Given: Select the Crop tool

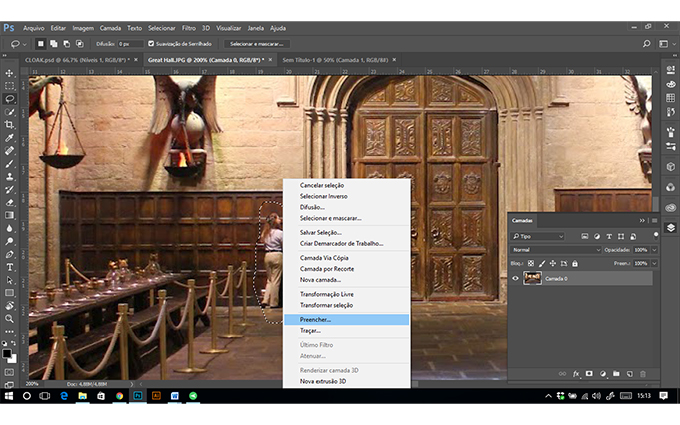Looking at the screenshot, I should [9, 125].
